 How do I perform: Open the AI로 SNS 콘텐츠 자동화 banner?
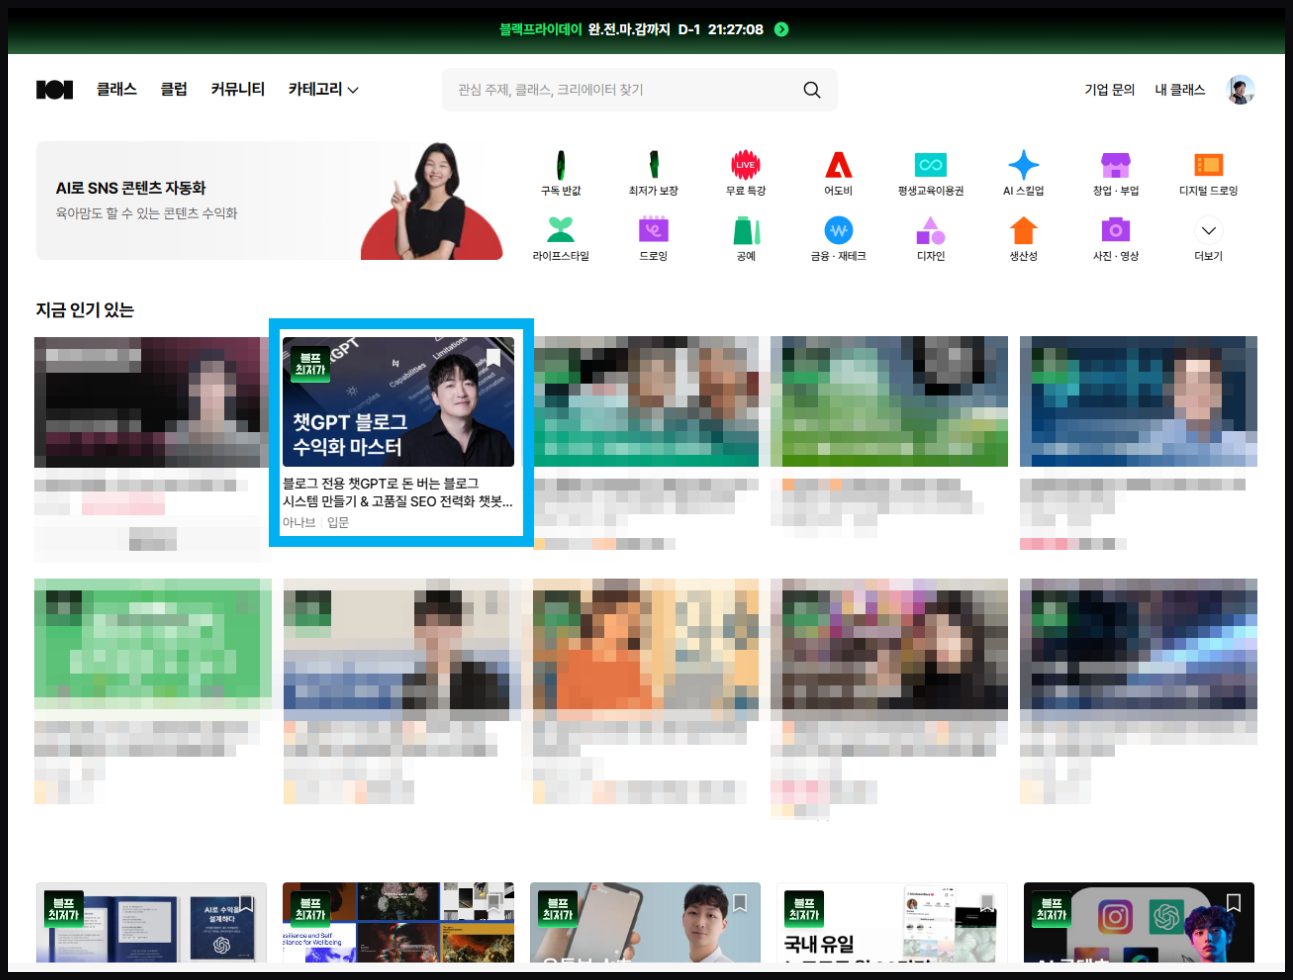pos(270,200)
